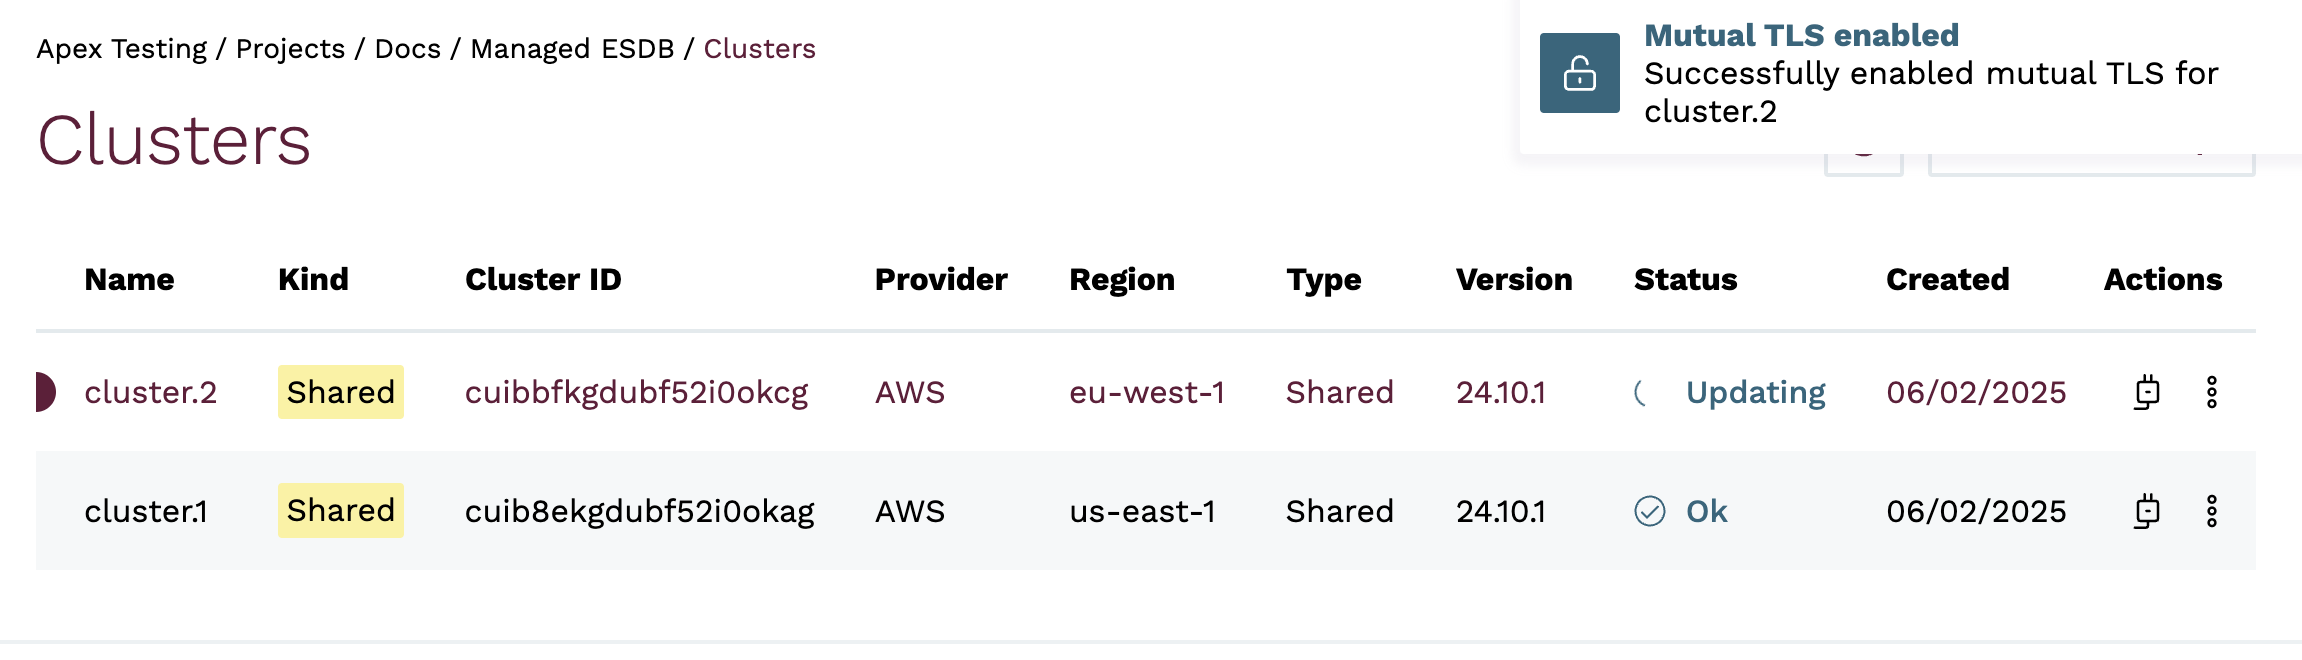Open the three-dot actions menu for cluster.1
This screenshot has height=660, width=2302.
[x=2211, y=511]
